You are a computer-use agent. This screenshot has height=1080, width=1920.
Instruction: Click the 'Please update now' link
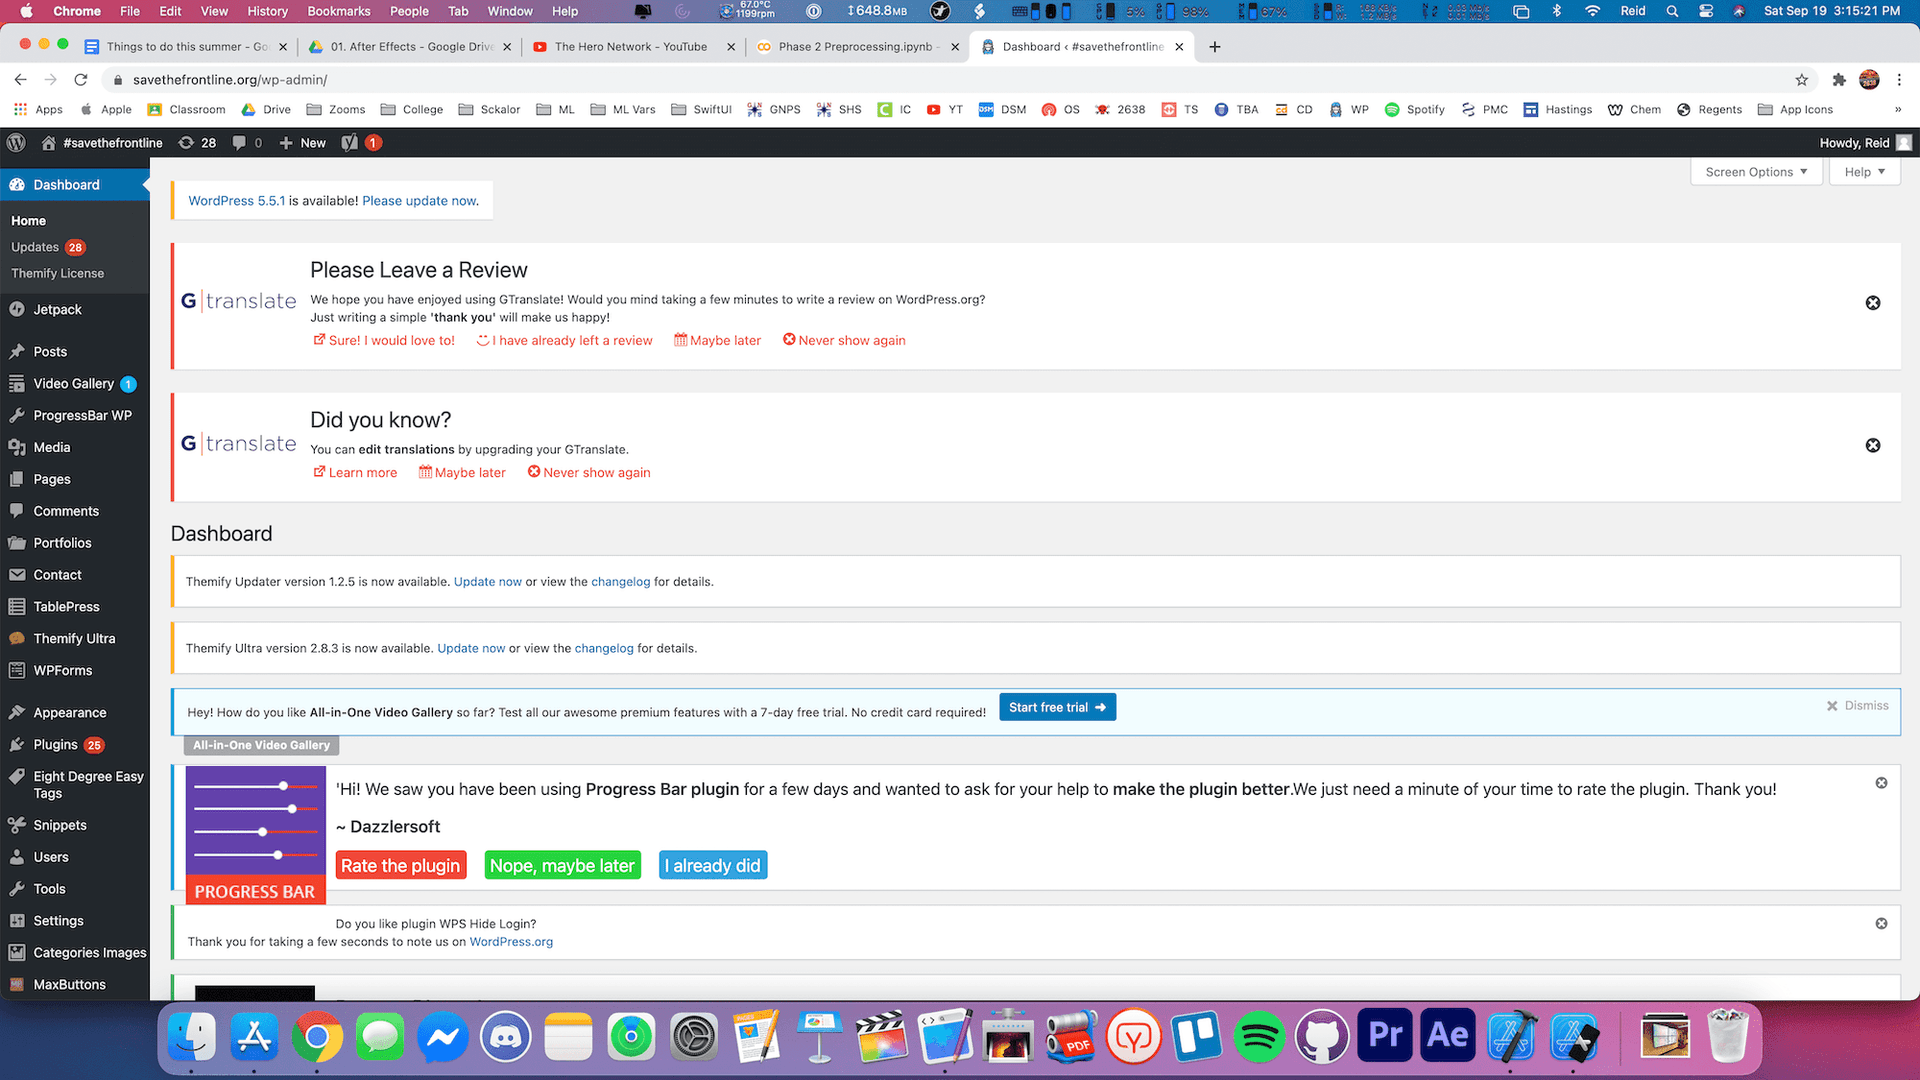coord(420,201)
